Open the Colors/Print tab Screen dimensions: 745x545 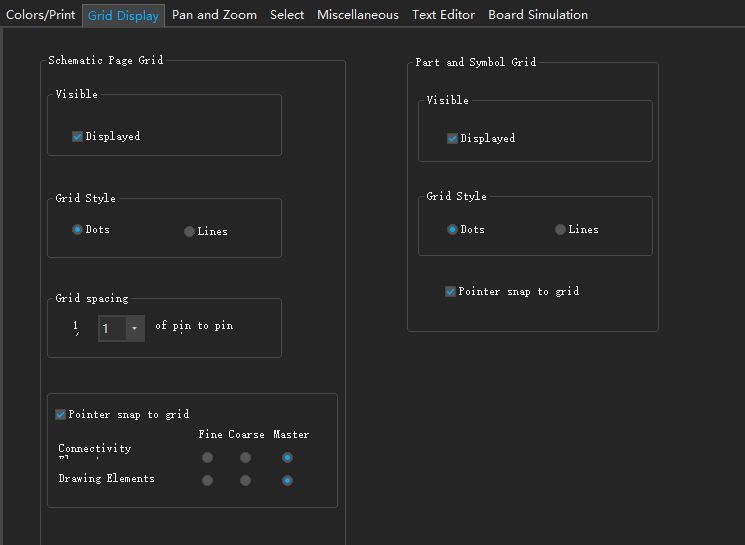coord(41,15)
